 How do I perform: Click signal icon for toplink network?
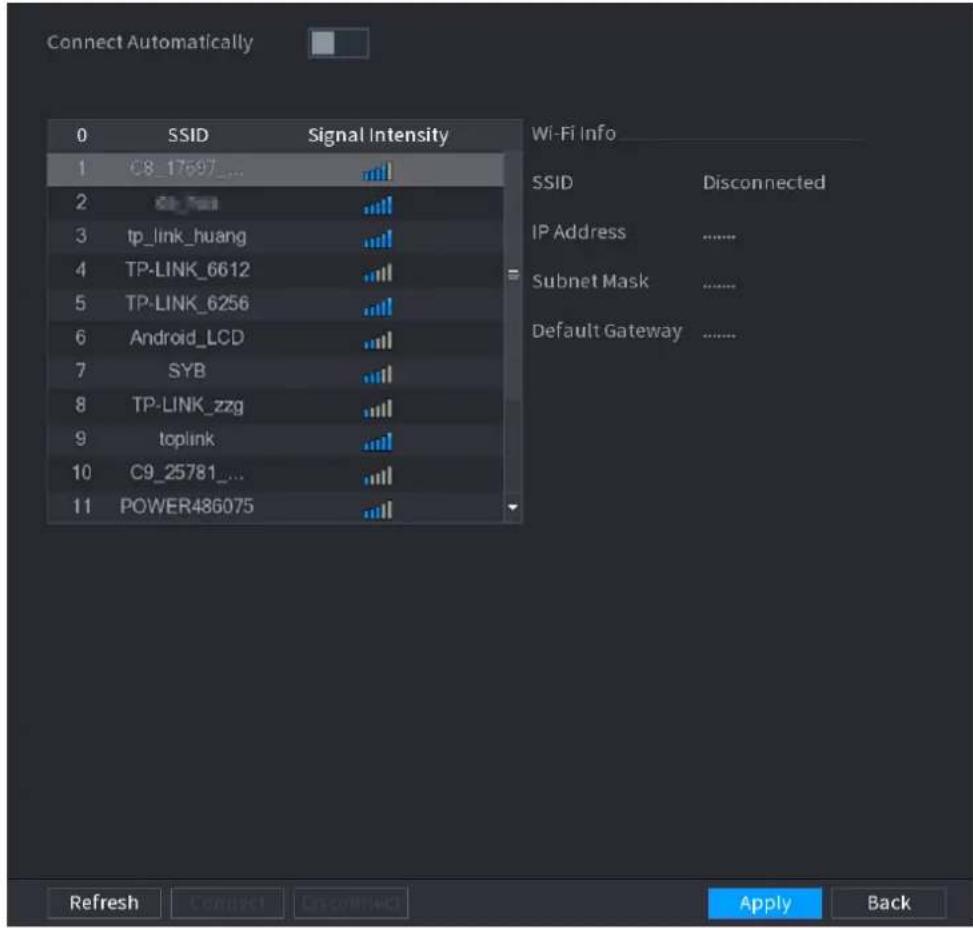378,441
